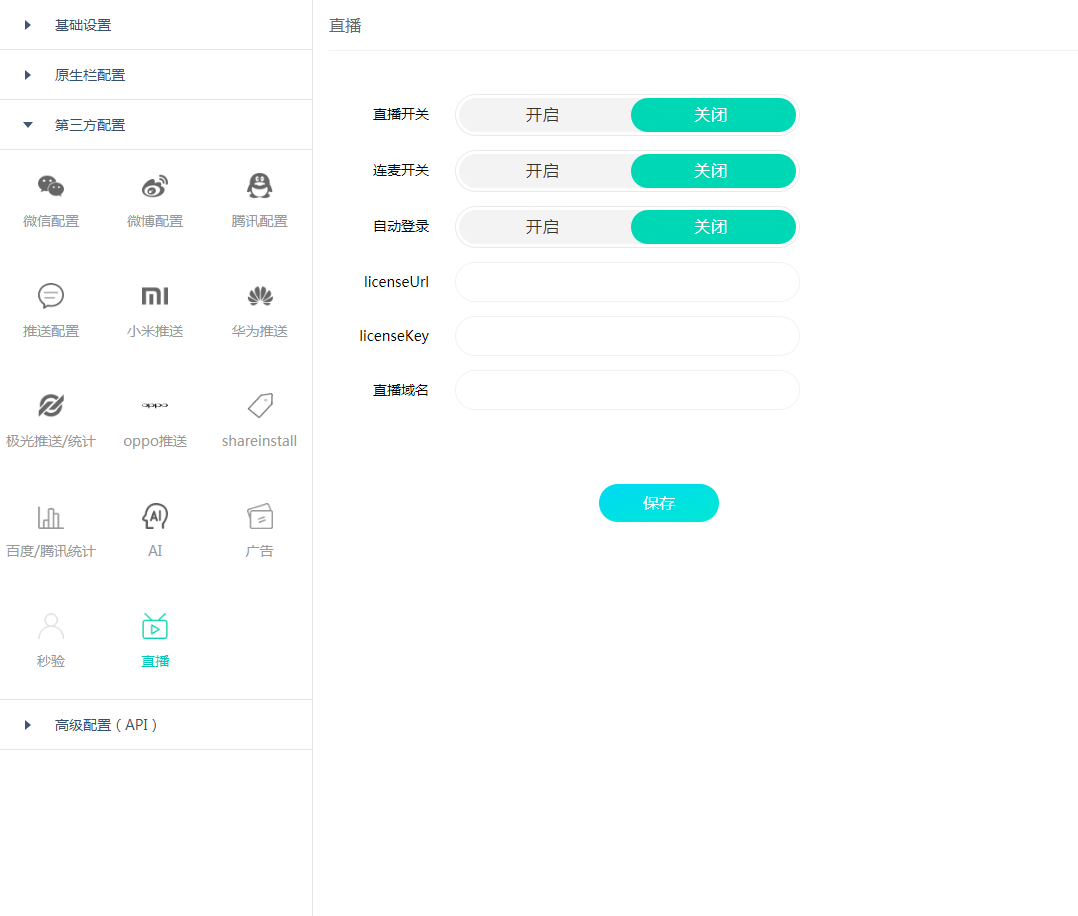The height and width of the screenshot is (916, 1078).
Task: Set 直播开关 to 关闭
Action: (713, 115)
